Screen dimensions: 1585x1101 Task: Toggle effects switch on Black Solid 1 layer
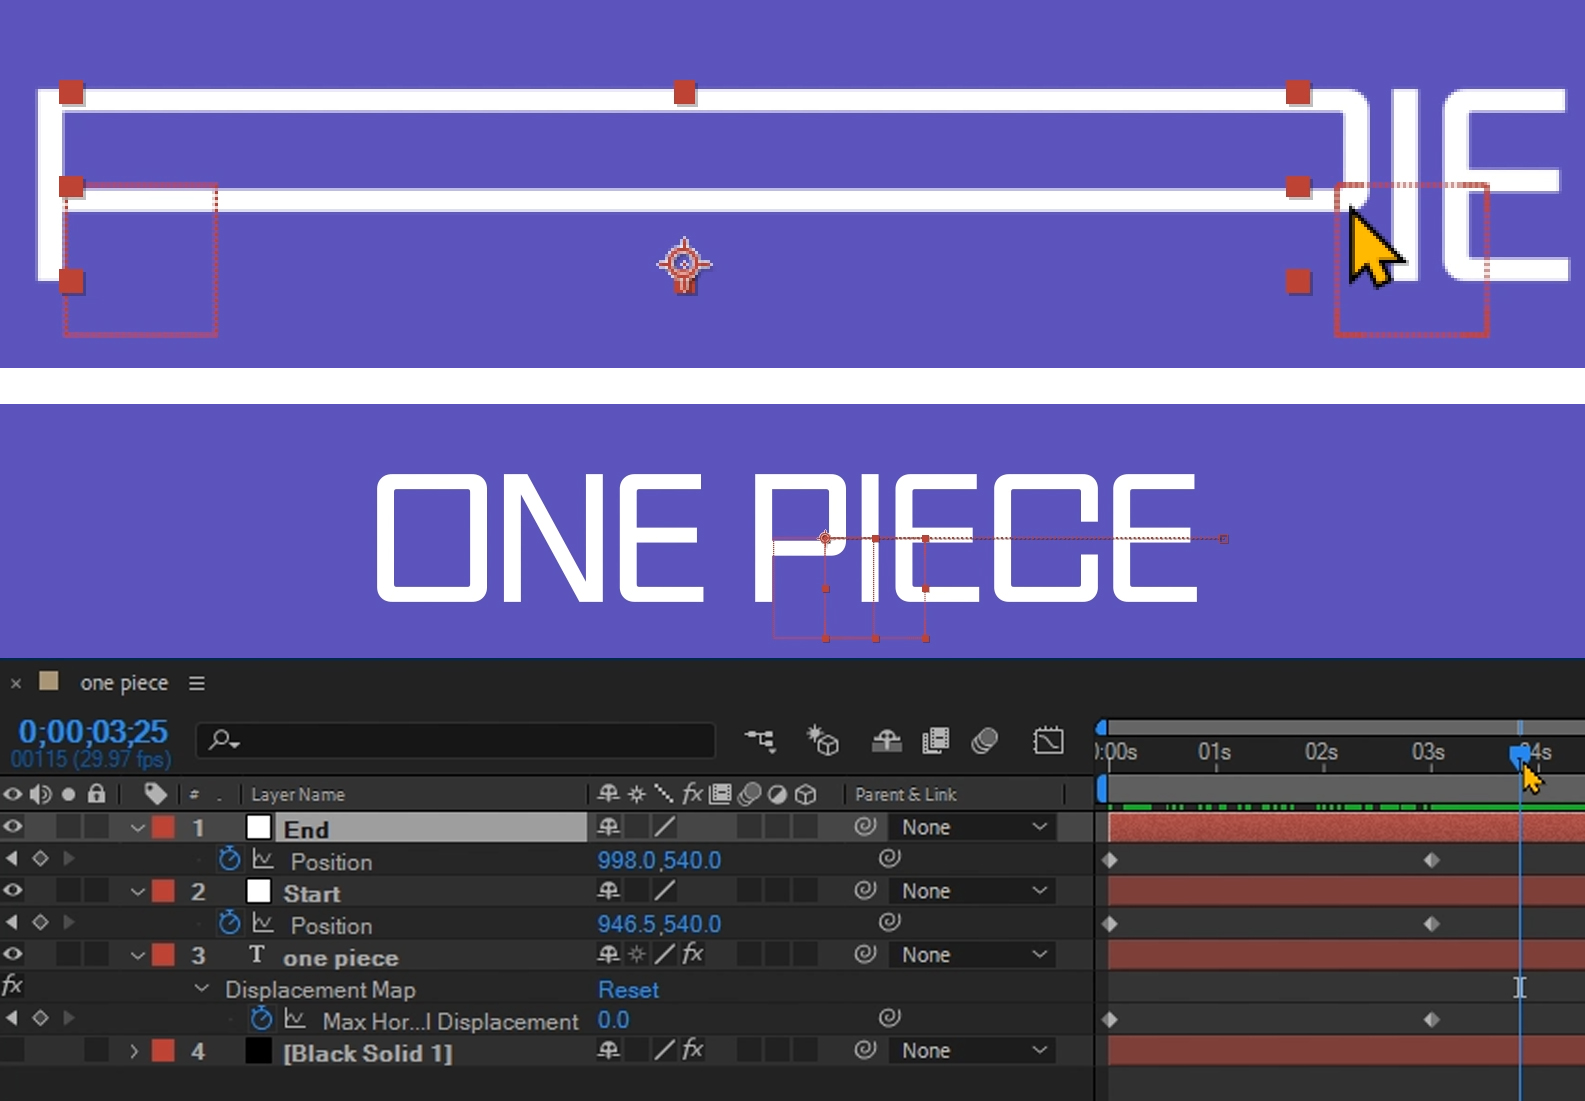pyautogui.click(x=693, y=1050)
